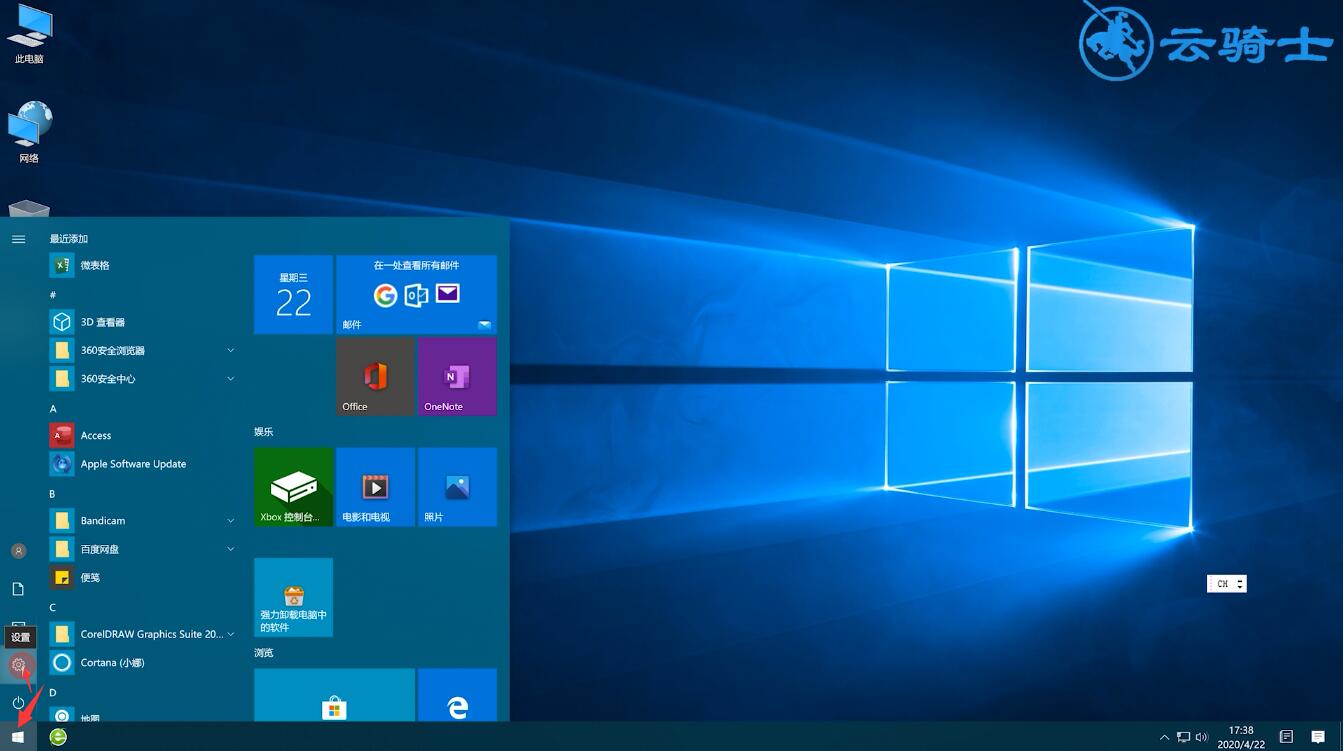Open Documents from Start sidebar
This screenshot has width=1343, height=751.
pyautogui.click(x=18, y=589)
